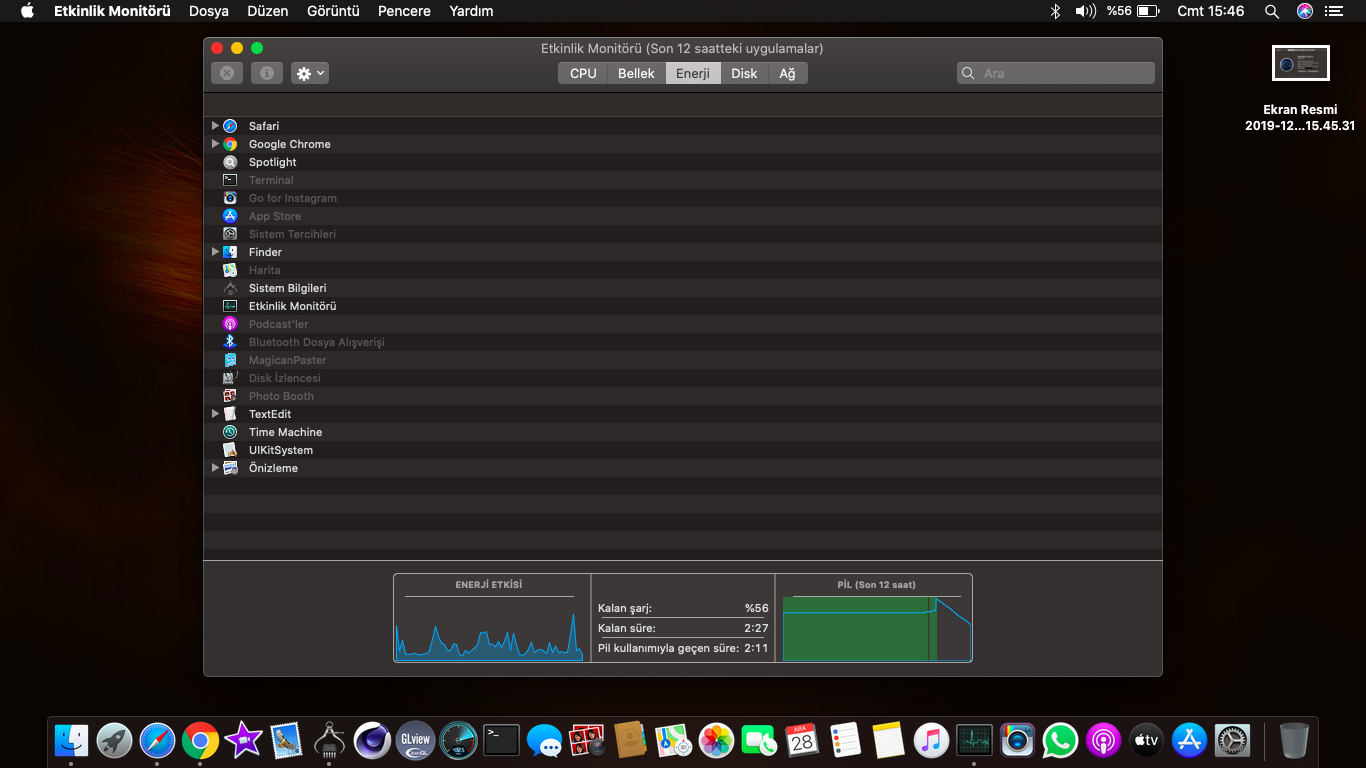This screenshot has width=1366, height=768.
Task: Switch to the CPU tab
Action: pyautogui.click(x=583, y=73)
